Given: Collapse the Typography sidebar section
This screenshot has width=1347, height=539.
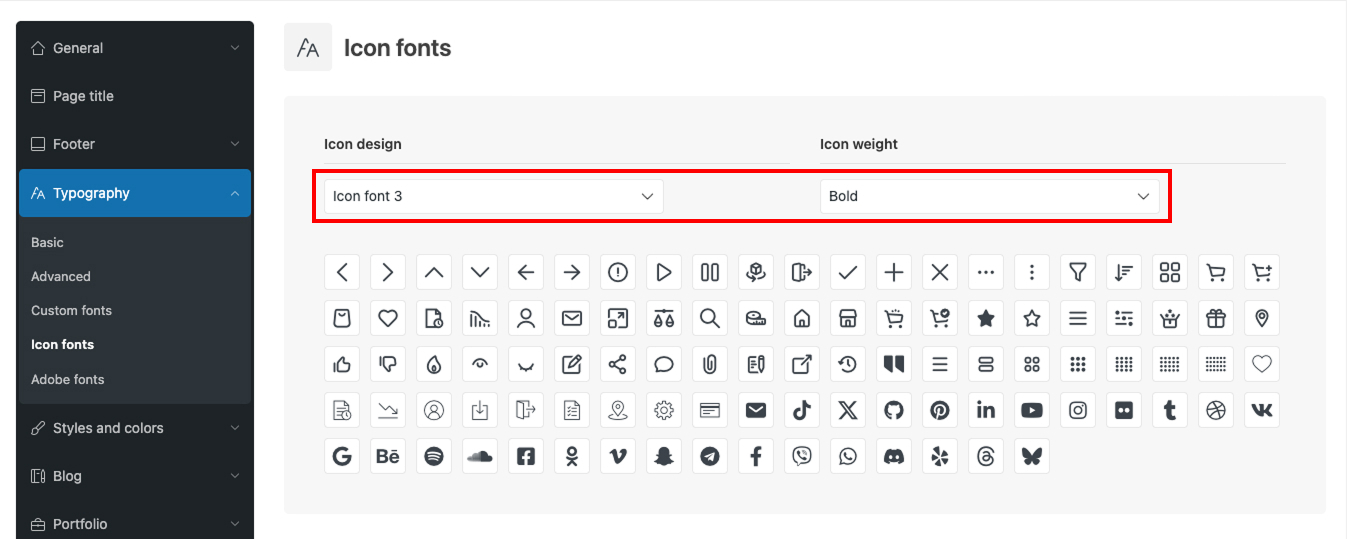Looking at the screenshot, I should (135, 193).
